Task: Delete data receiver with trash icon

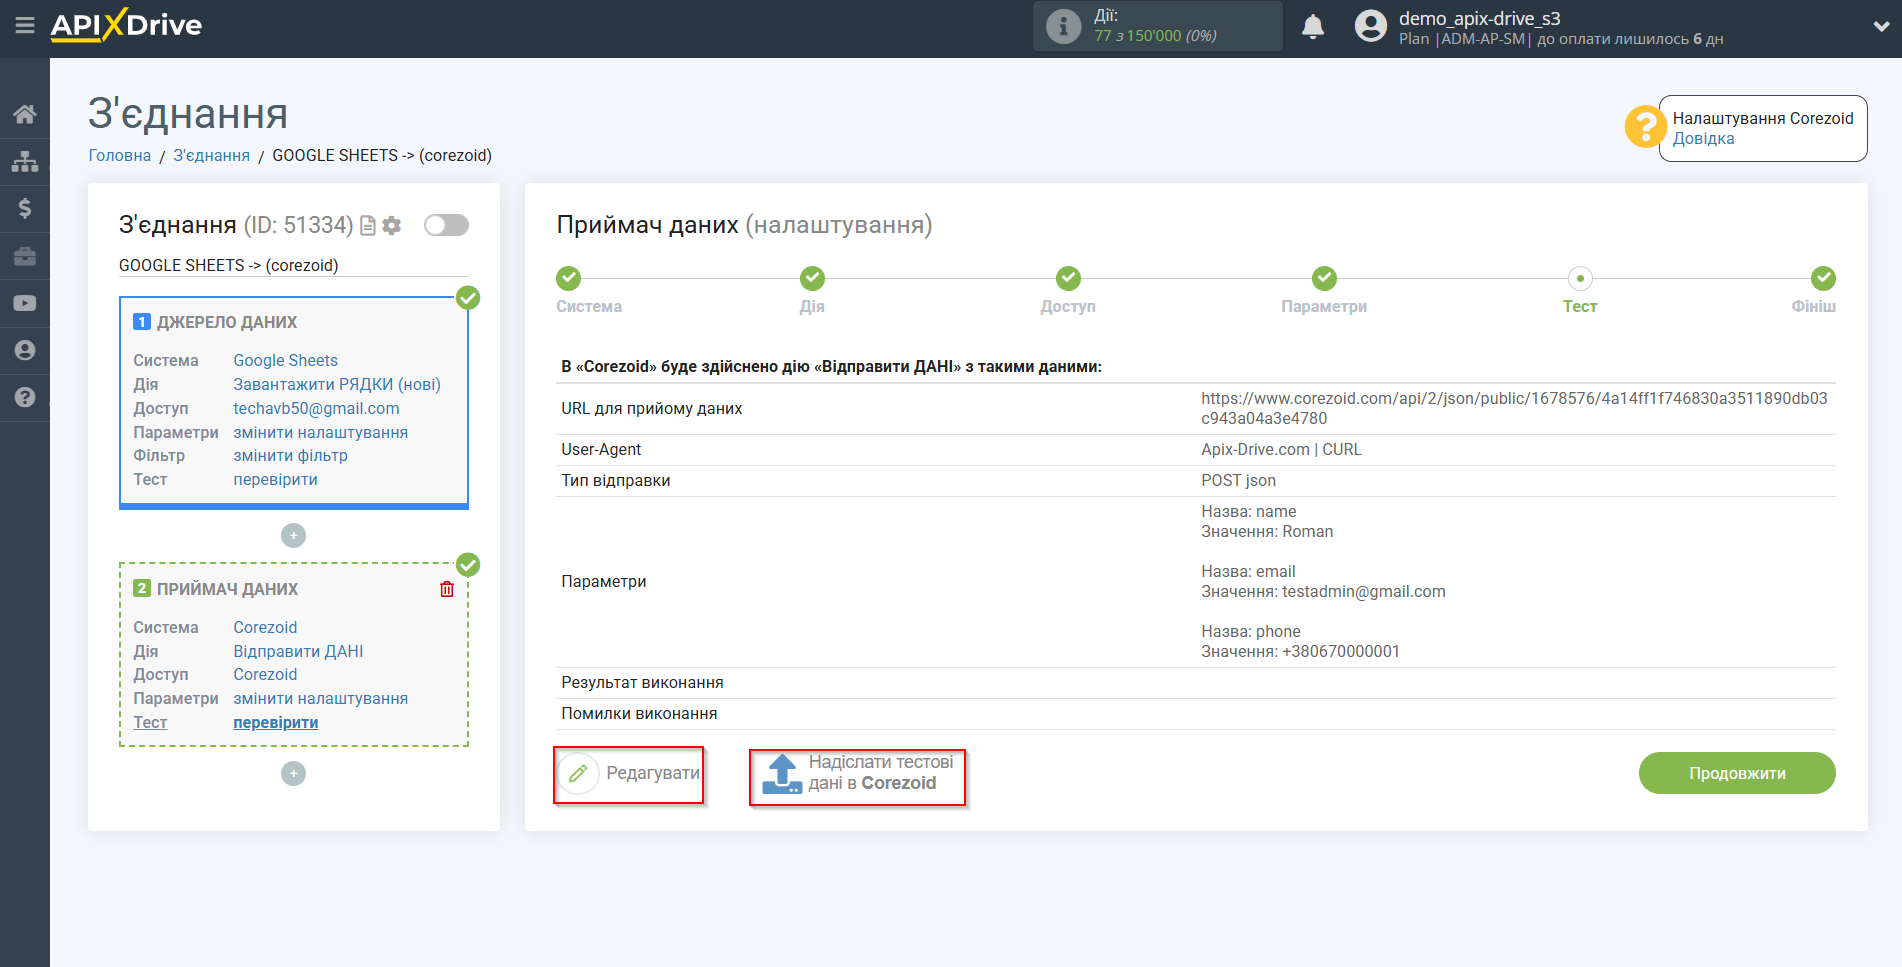Action: click(x=447, y=589)
